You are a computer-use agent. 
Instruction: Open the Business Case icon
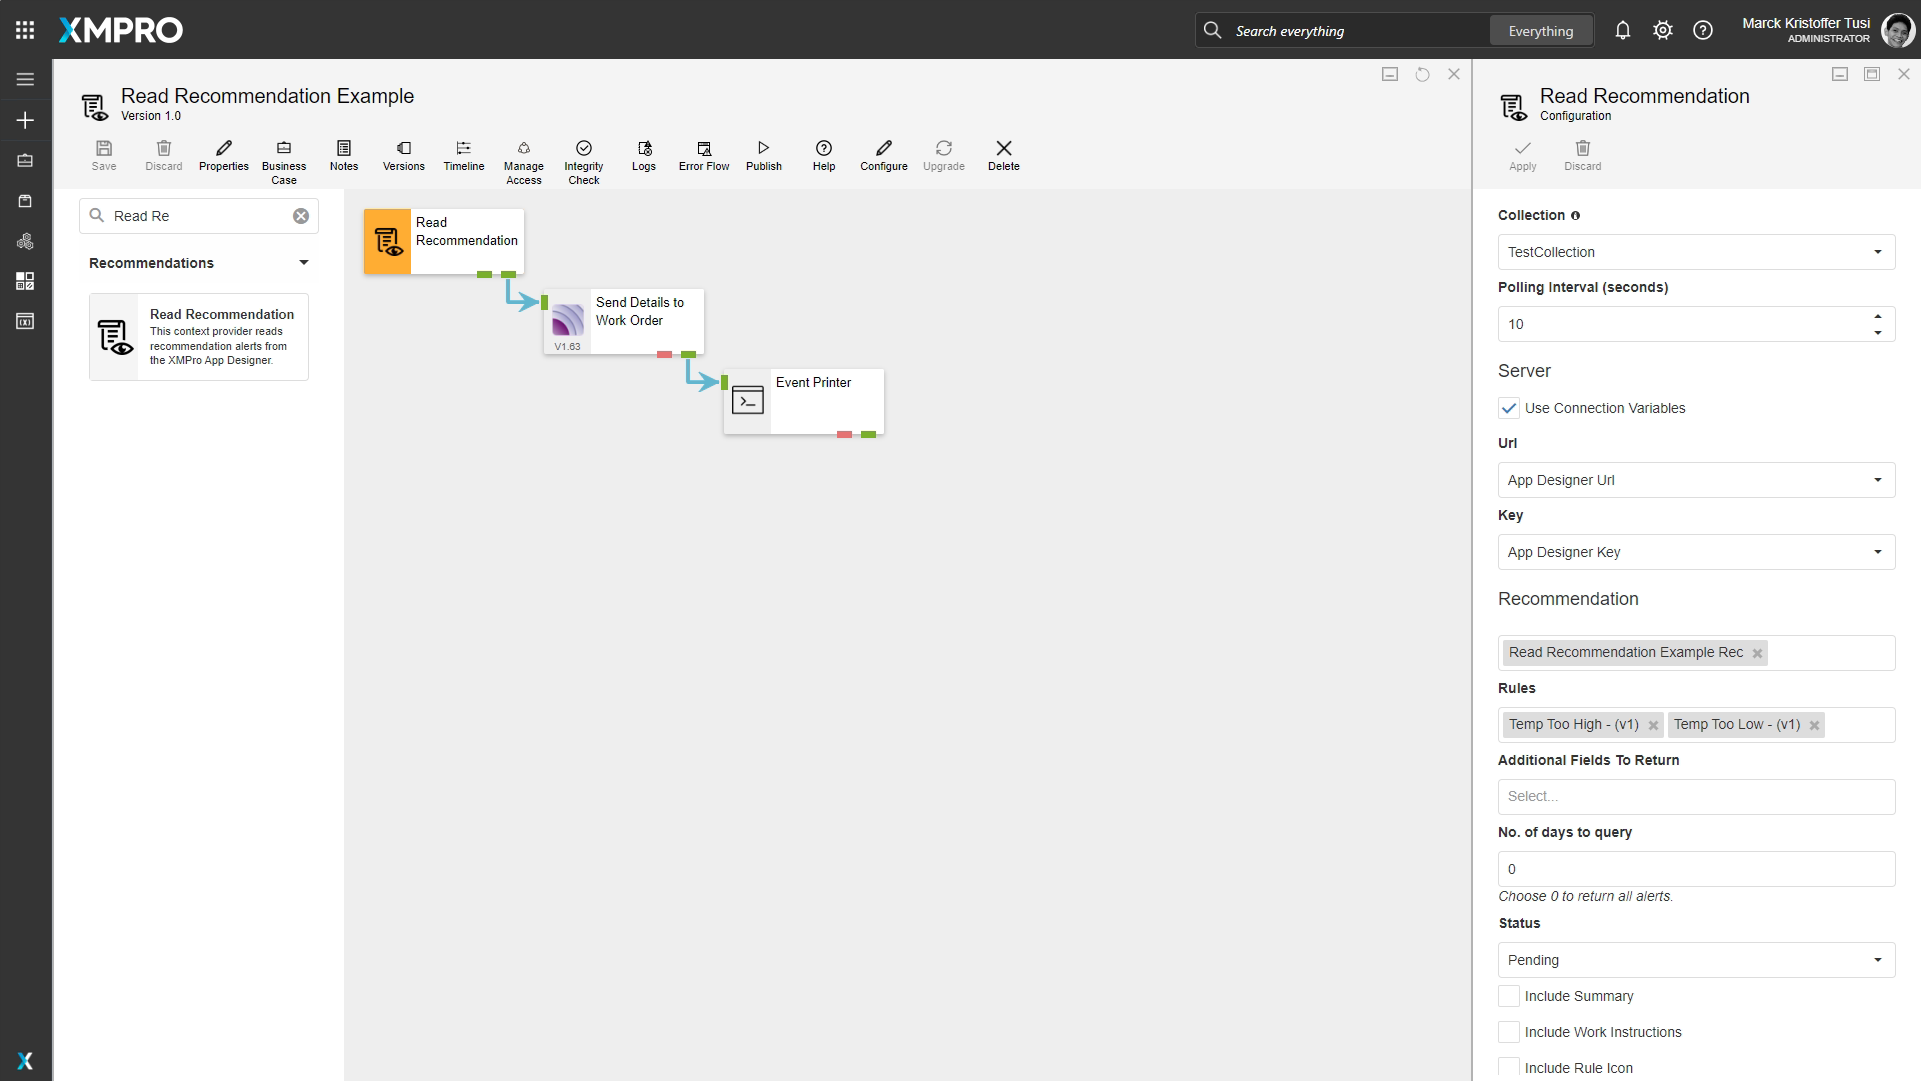pyautogui.click(x=284, y=149)
